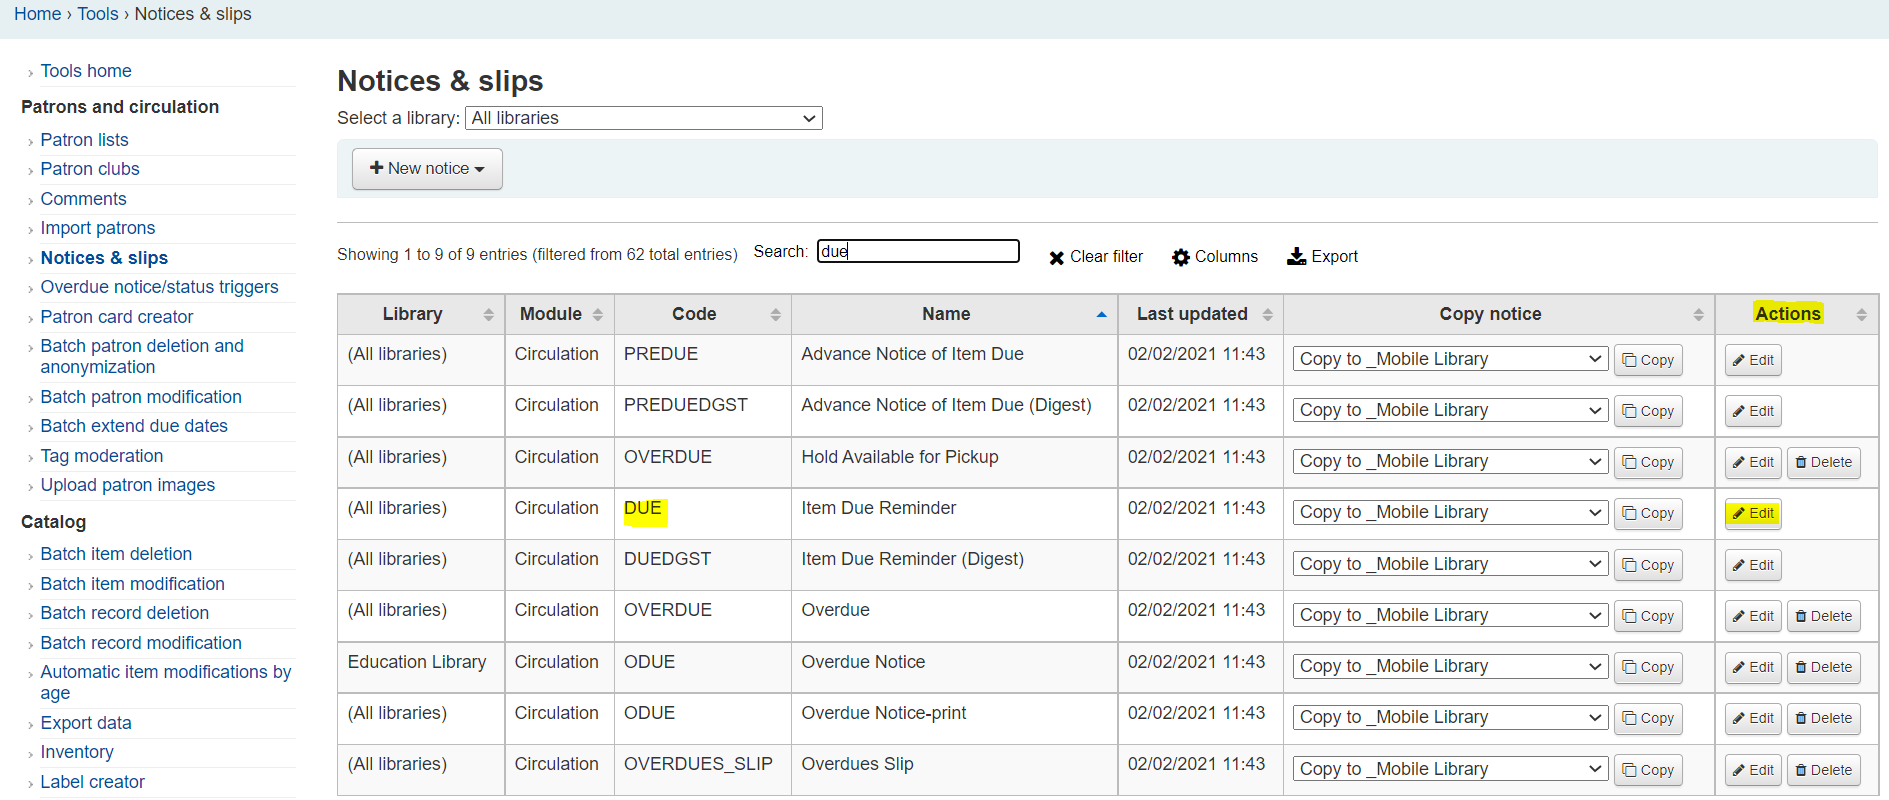This screenshot has height=800, width=1889.
Task: Edit the PREDUEDGST notice
Action: [1753, 411]
